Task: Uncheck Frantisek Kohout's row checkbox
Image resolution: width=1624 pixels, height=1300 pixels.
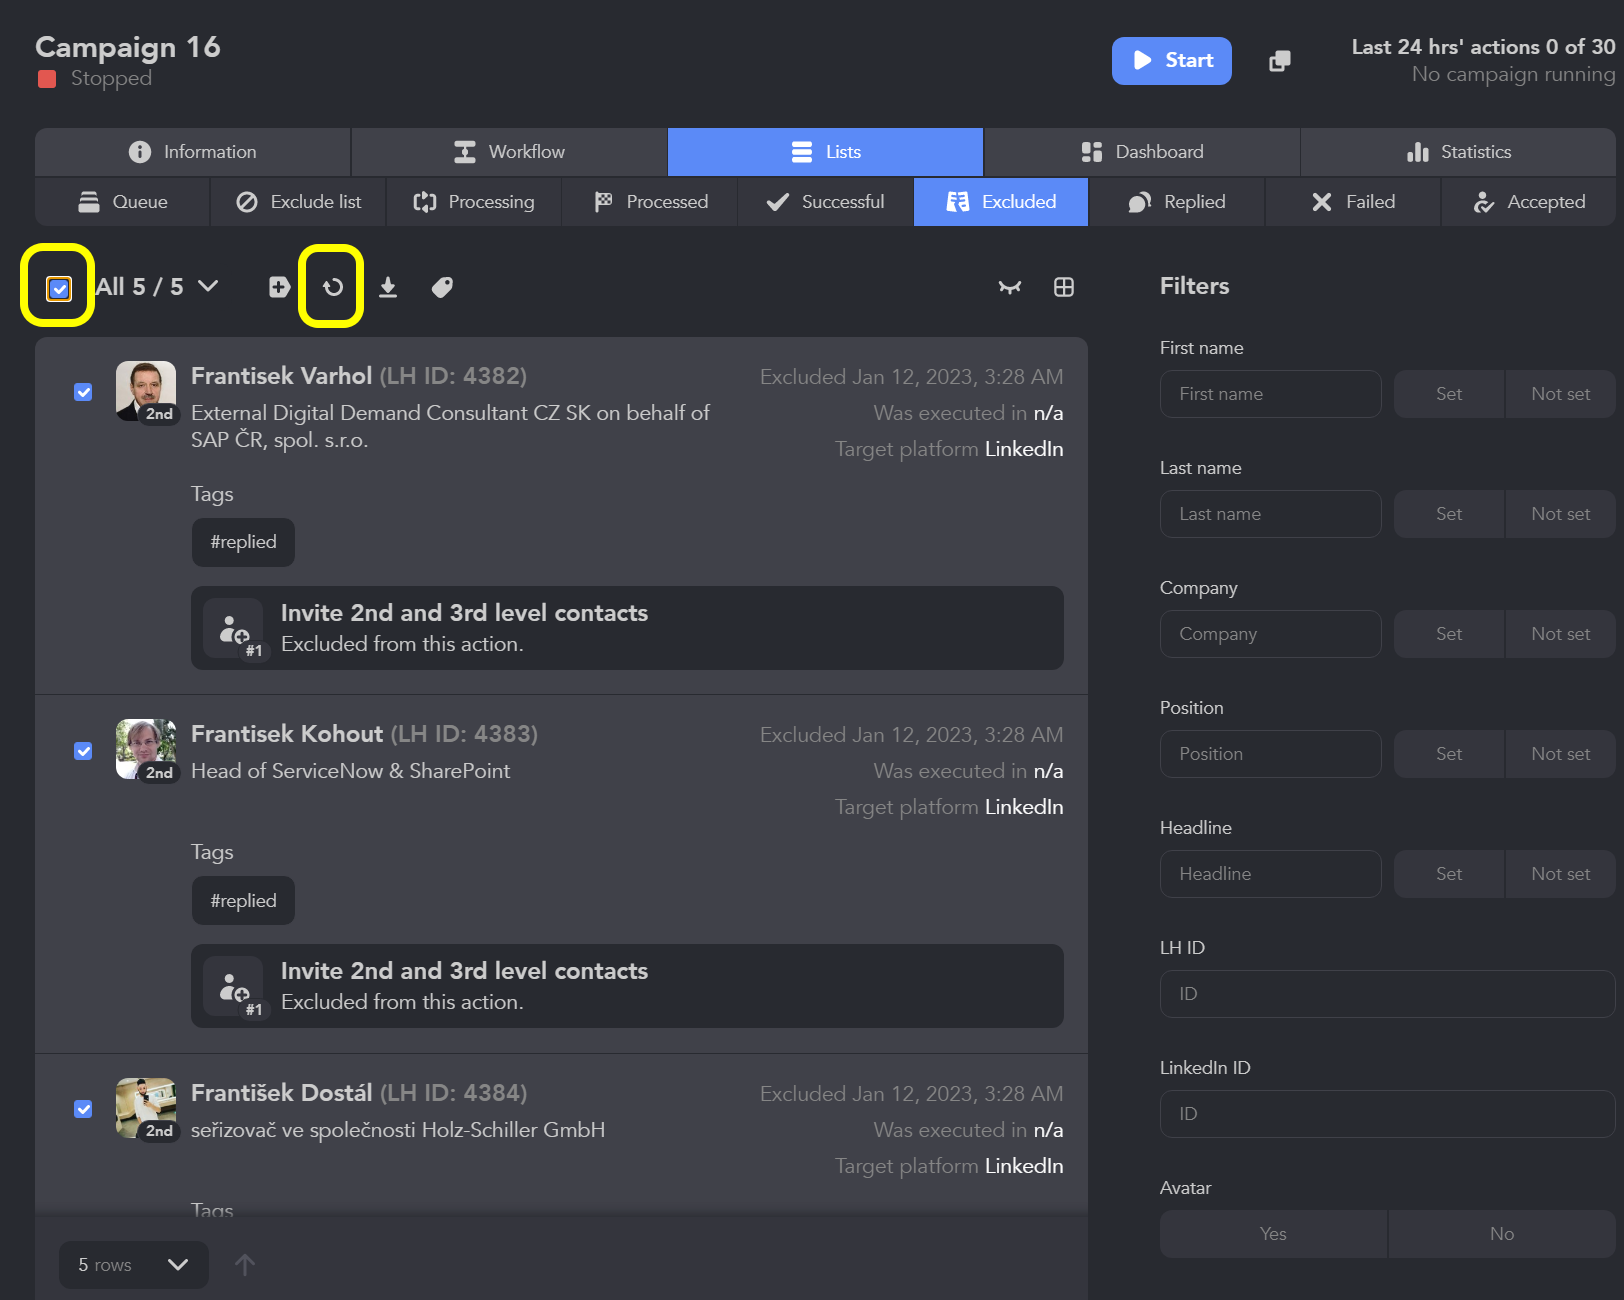Action: [83, 751]
